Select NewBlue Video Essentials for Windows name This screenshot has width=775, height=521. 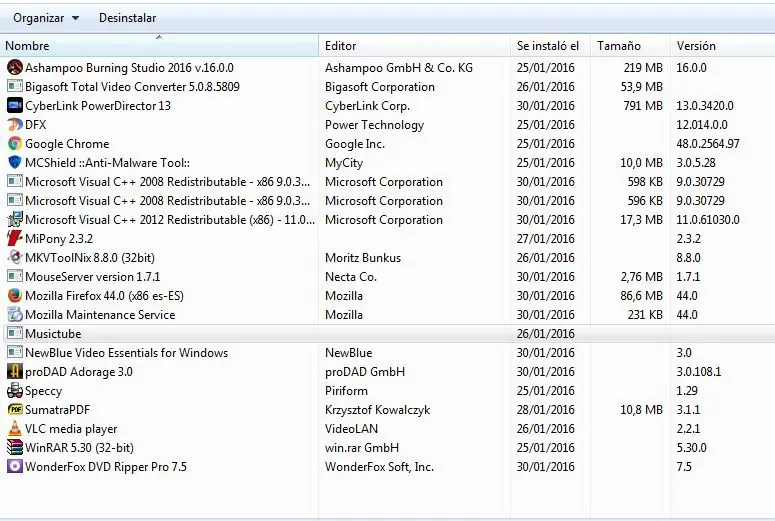click(127, 352)
